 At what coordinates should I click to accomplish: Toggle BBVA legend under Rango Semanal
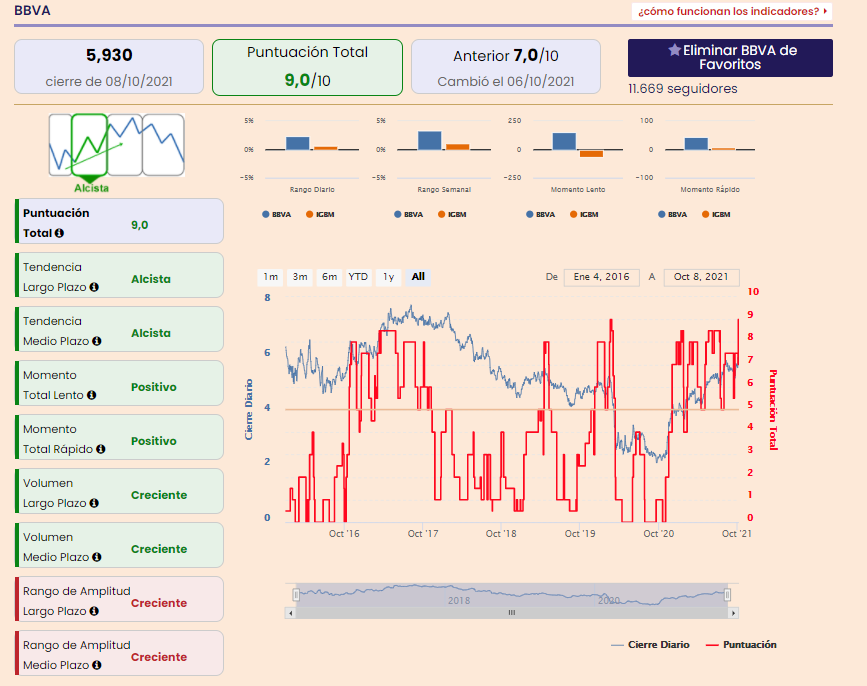pos(408,214)
